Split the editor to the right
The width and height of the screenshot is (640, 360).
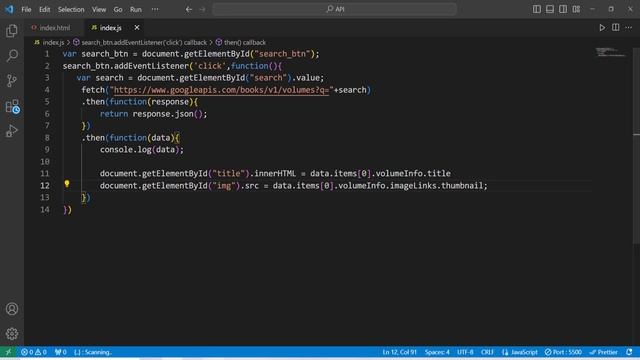point(616,28)
